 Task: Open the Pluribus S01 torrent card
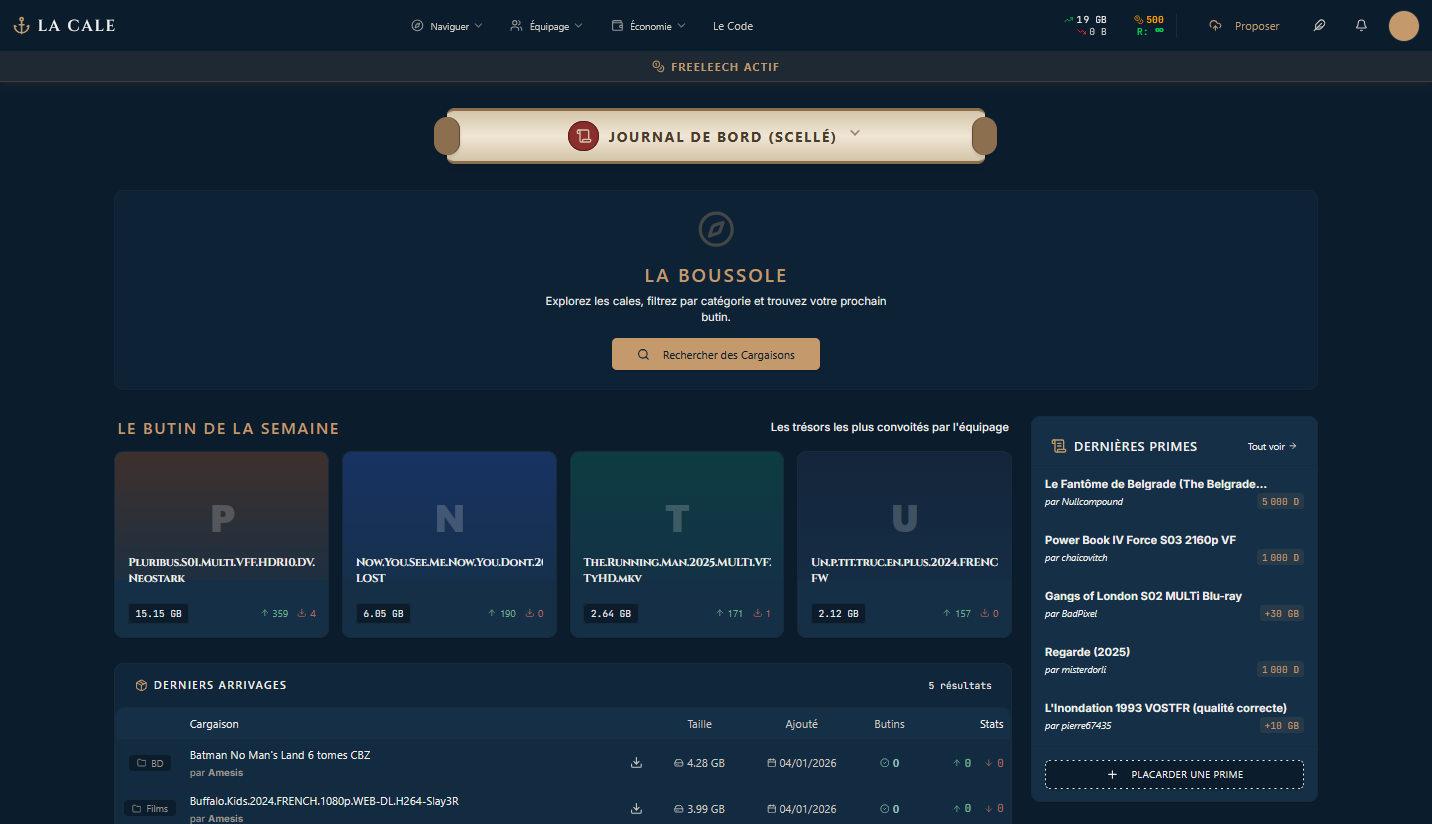[x=222, y=544]
